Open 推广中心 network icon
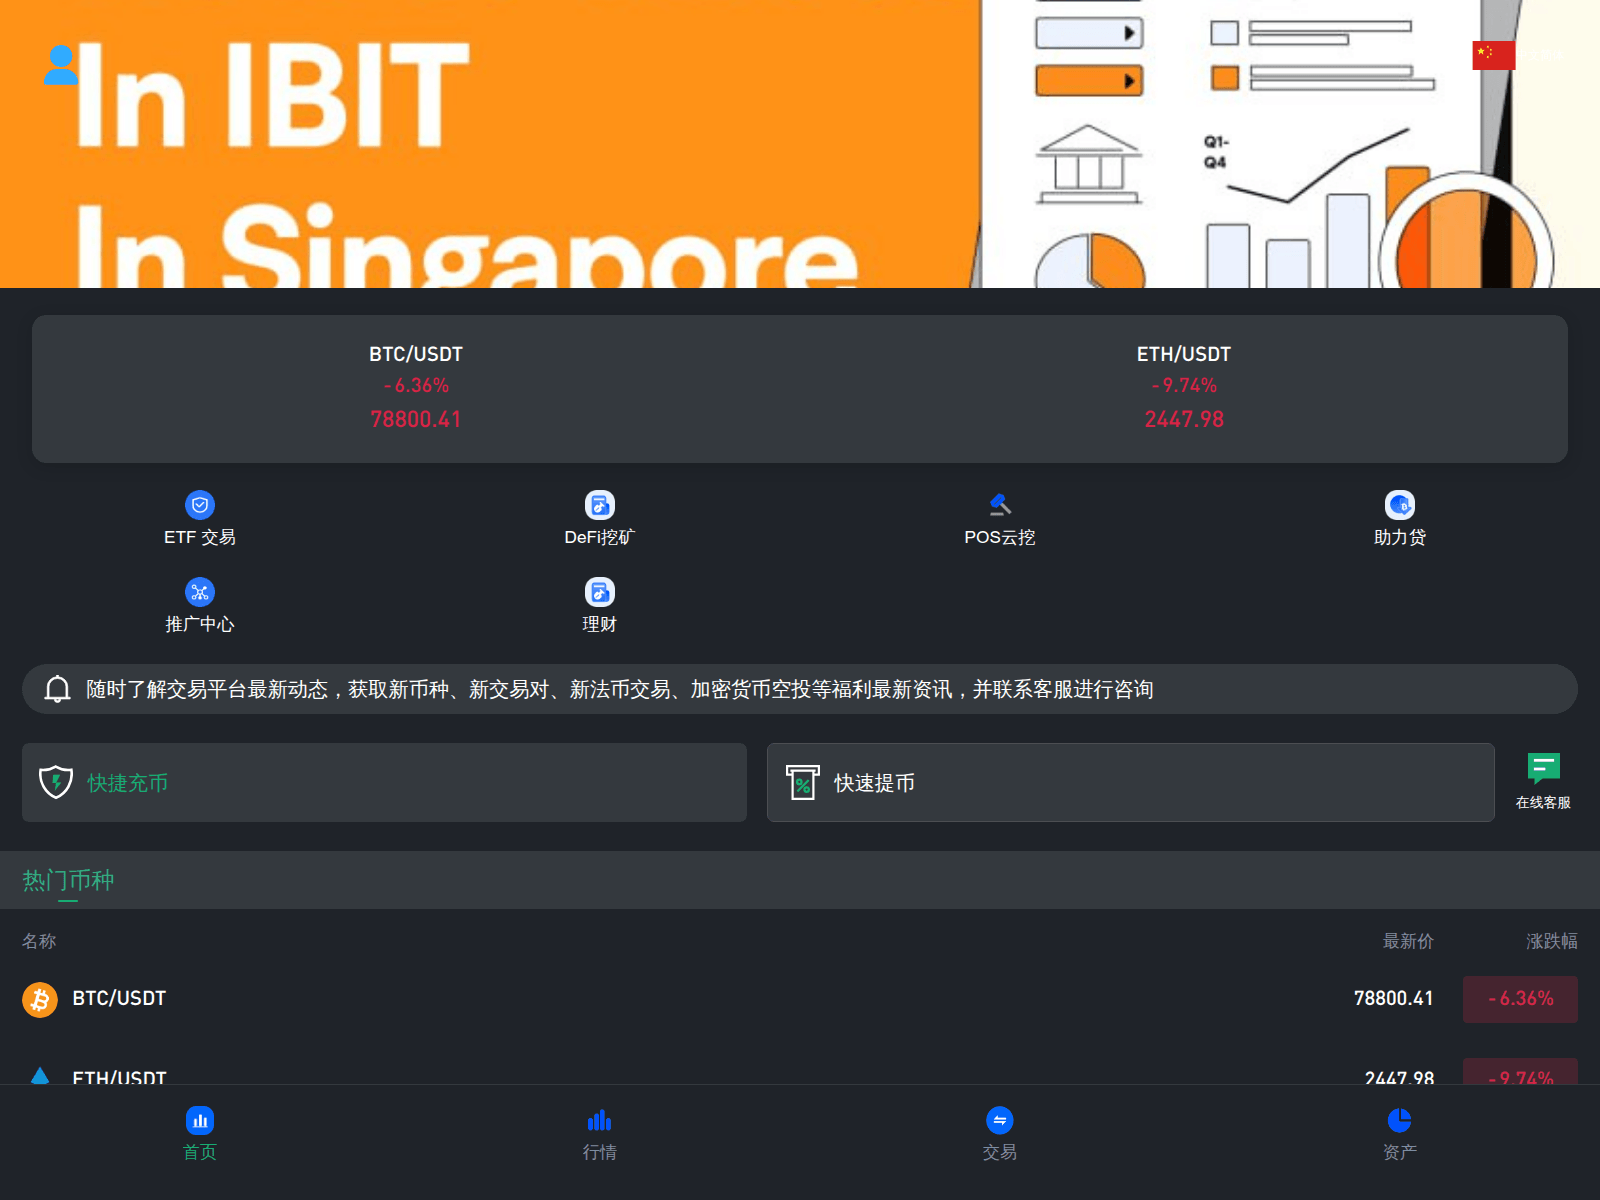 (x=200, y=592)
